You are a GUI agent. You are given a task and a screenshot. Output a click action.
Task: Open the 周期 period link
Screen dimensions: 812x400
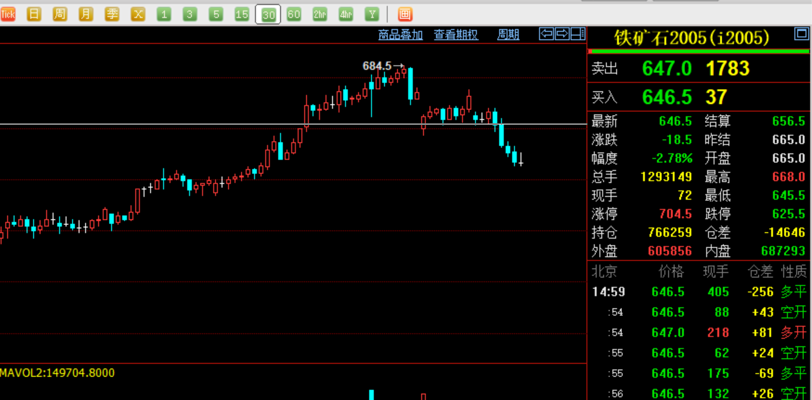click(509, 35)
